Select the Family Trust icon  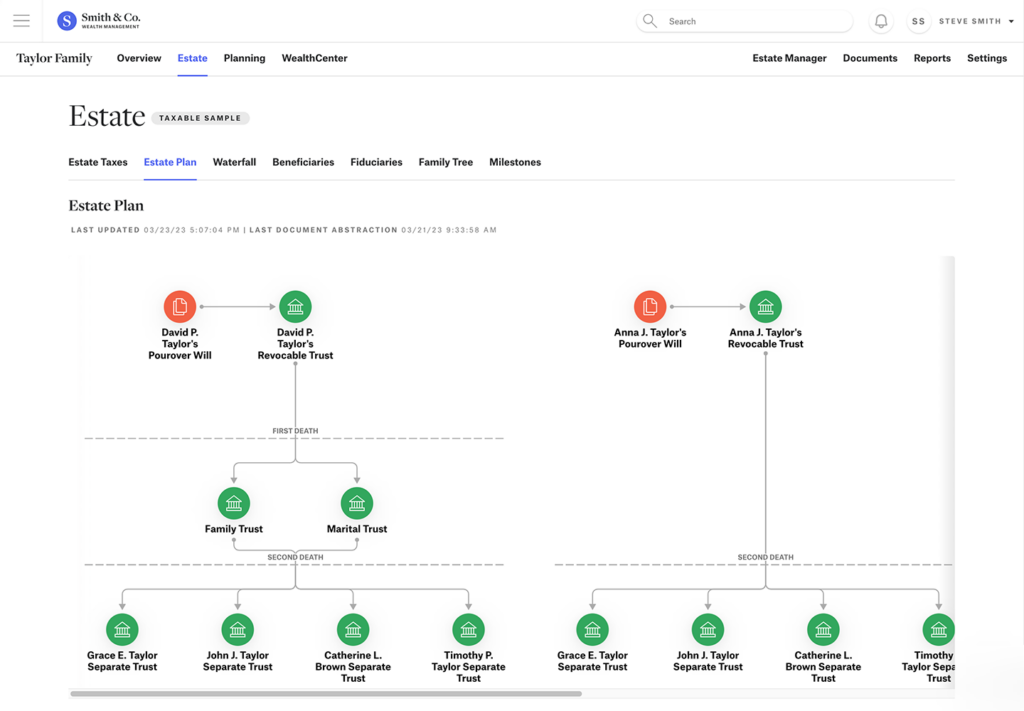coord(234,503)
